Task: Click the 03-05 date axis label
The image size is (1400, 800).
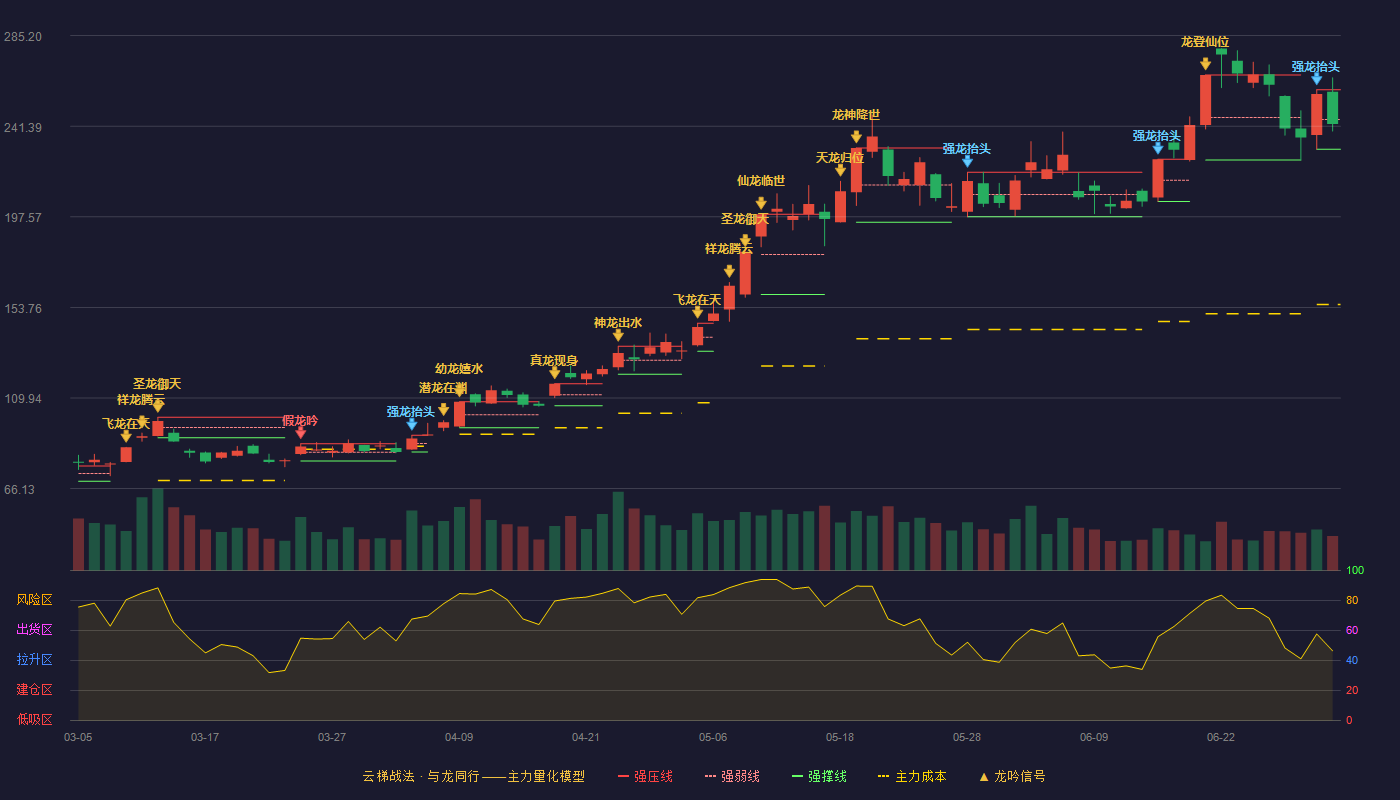Action: coord(78,737)
